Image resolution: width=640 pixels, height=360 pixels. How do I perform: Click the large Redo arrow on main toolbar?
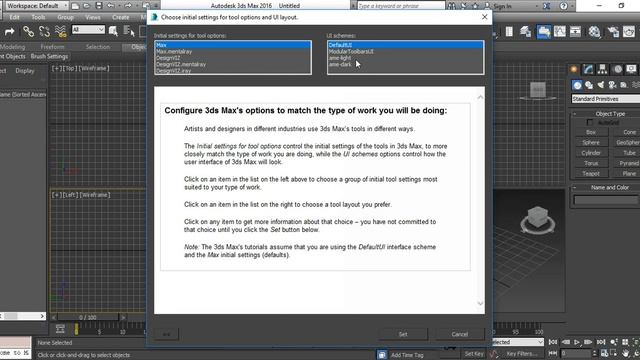pyautogui.click(x=9, y=31)
